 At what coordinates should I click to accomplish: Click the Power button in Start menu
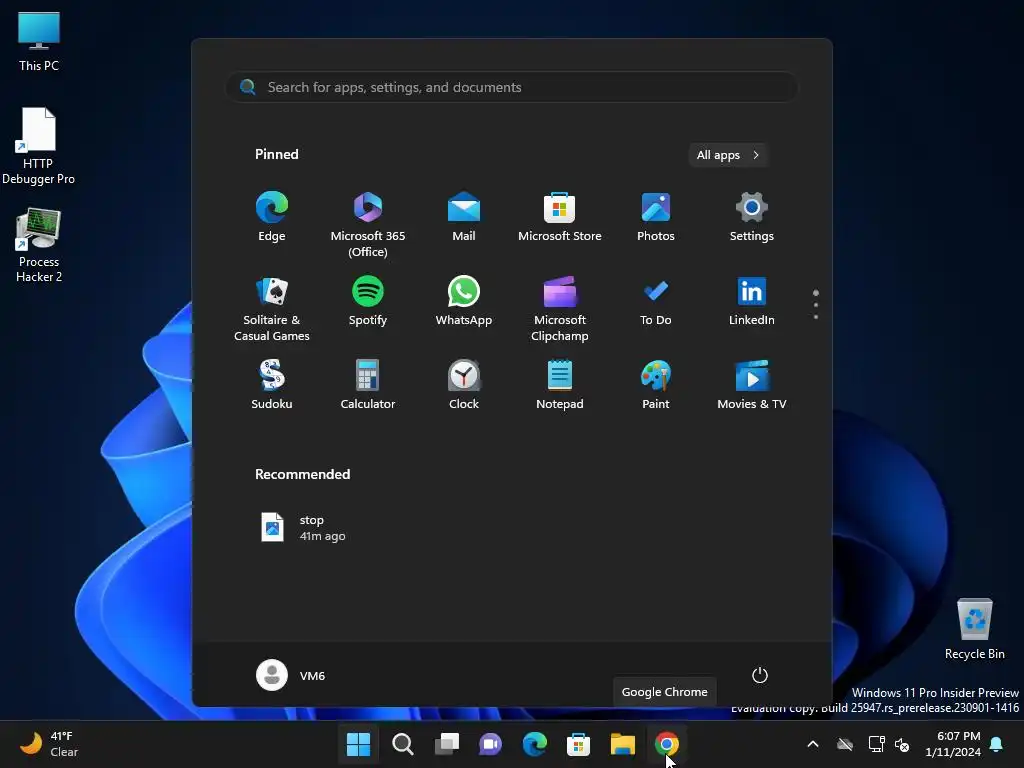click(x=760, y=675)
